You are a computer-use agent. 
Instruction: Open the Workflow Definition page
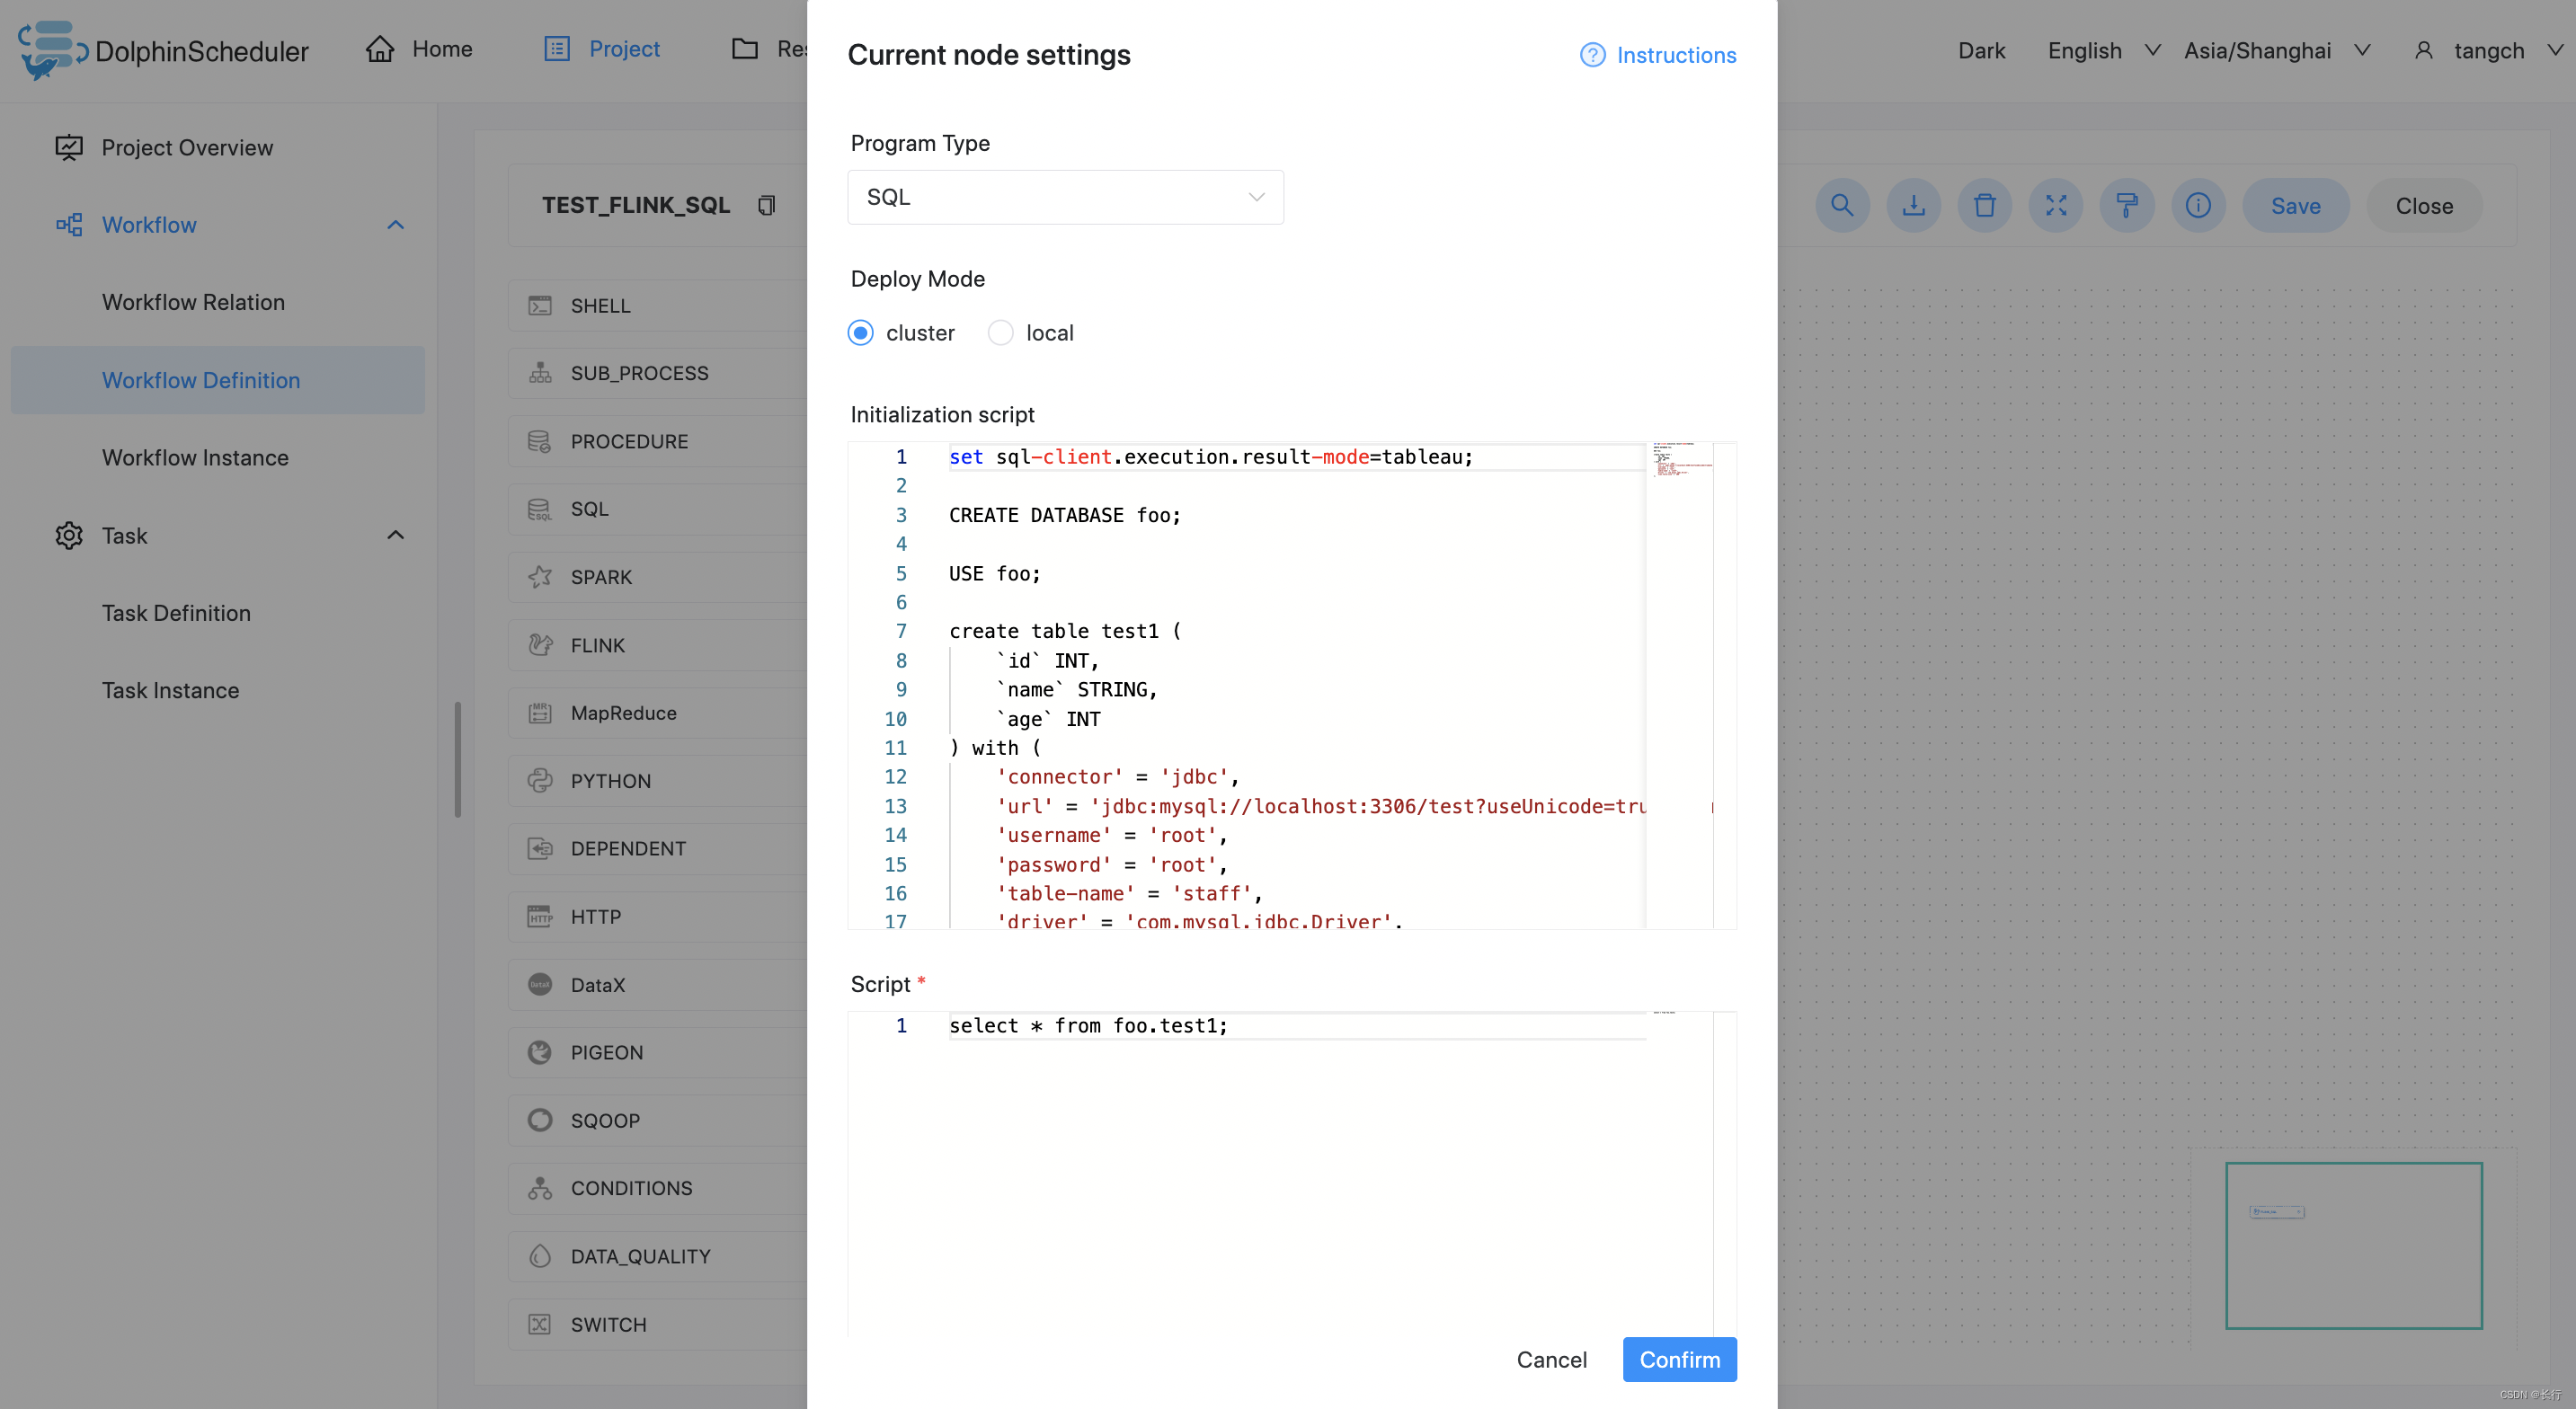pyautogui.click(x=200, y=378)
